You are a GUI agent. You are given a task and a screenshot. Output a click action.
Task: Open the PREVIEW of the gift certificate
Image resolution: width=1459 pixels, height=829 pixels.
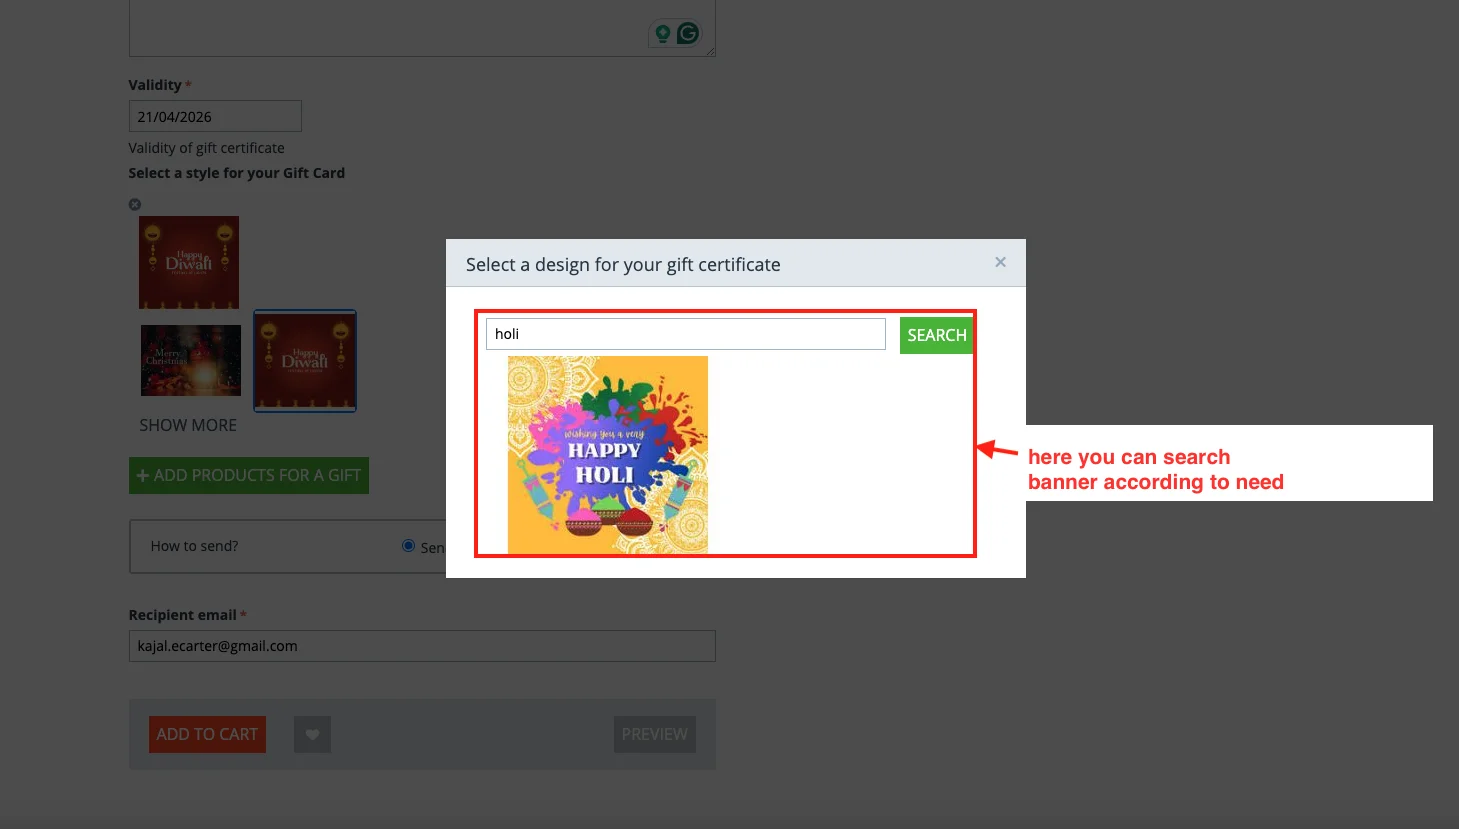tap(654, 734)
